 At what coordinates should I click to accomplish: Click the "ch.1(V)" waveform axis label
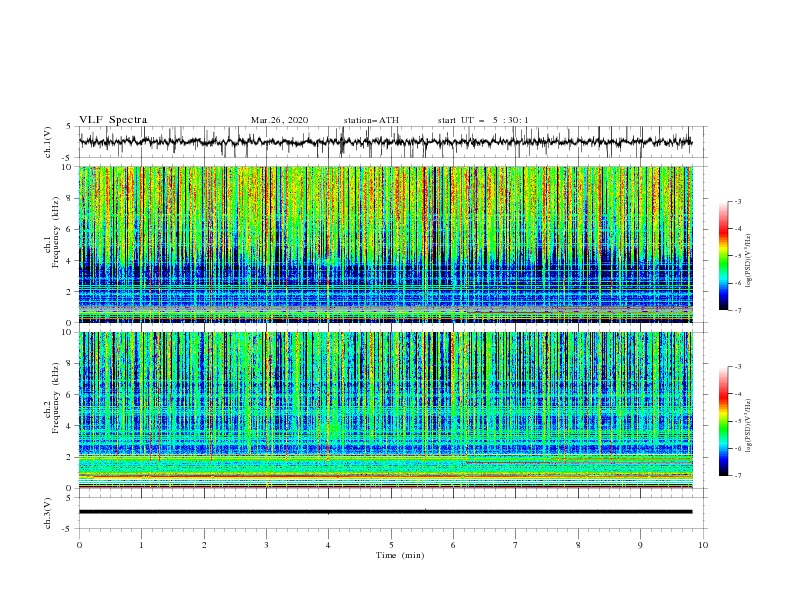(x=48, y=142)
